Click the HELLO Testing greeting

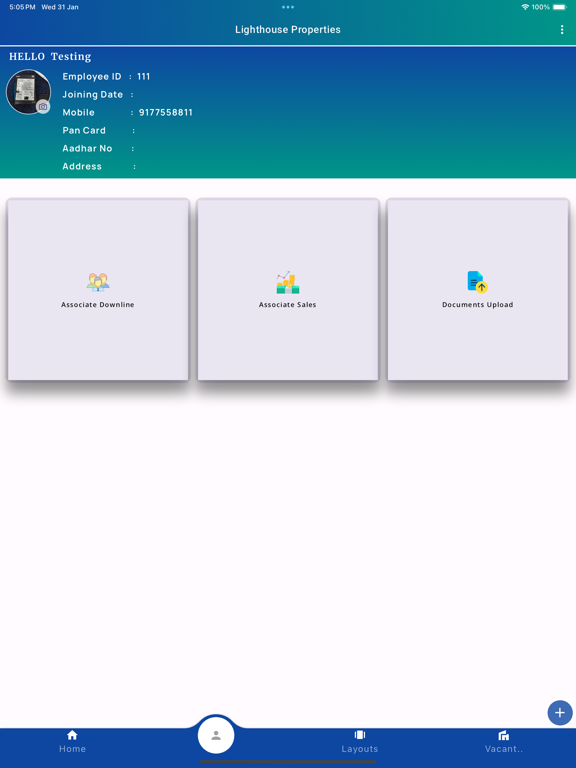click(x=50, y=57)
